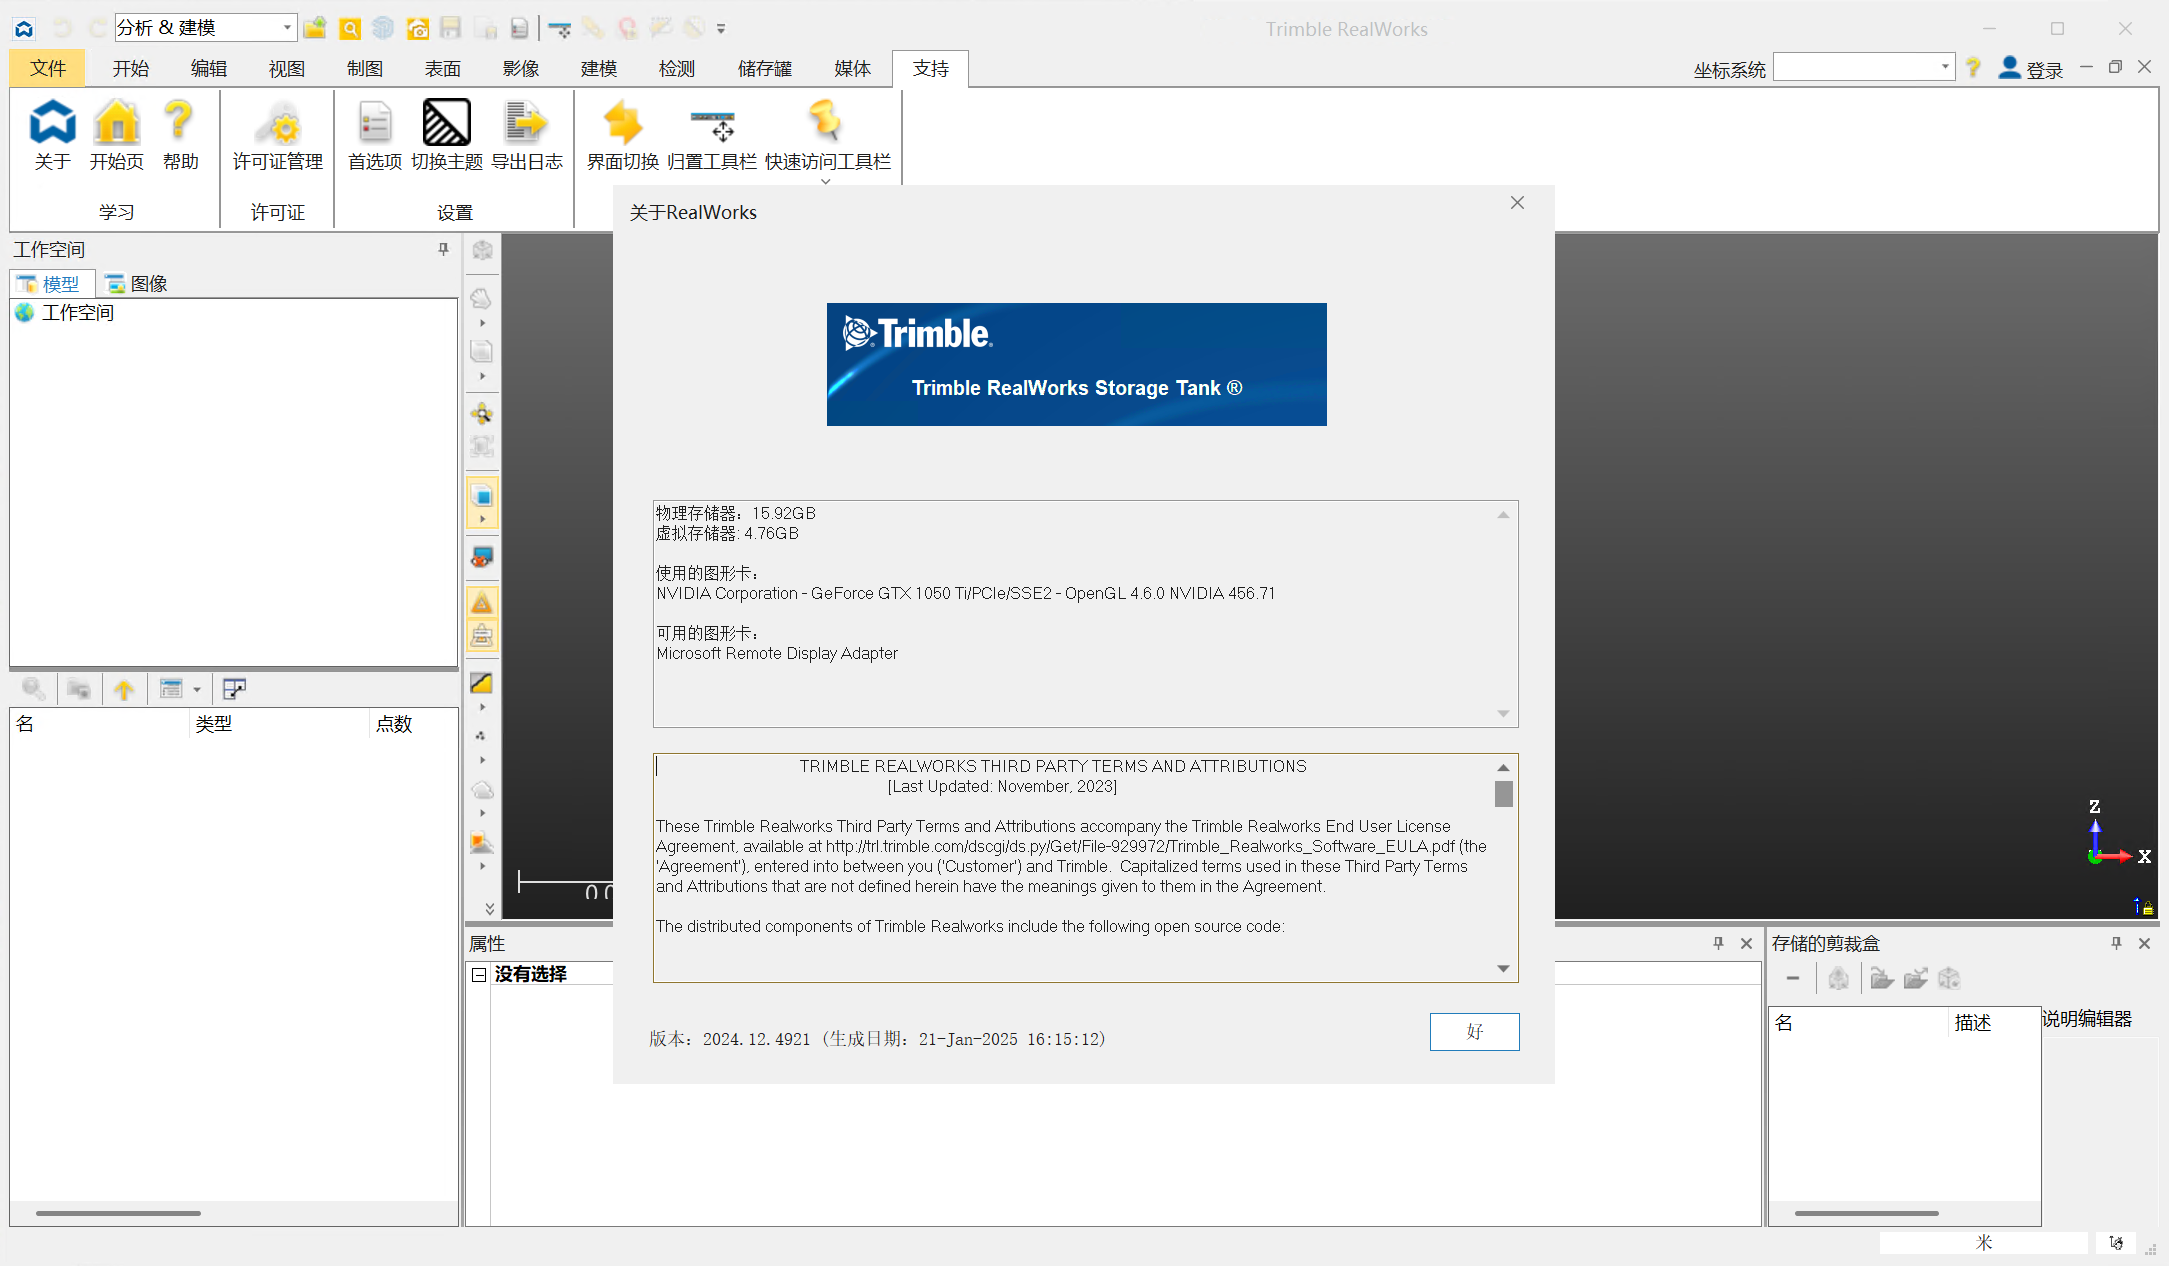
Task: Switch to the 储存罐 ribbon tab
Action: coord(764,68)
